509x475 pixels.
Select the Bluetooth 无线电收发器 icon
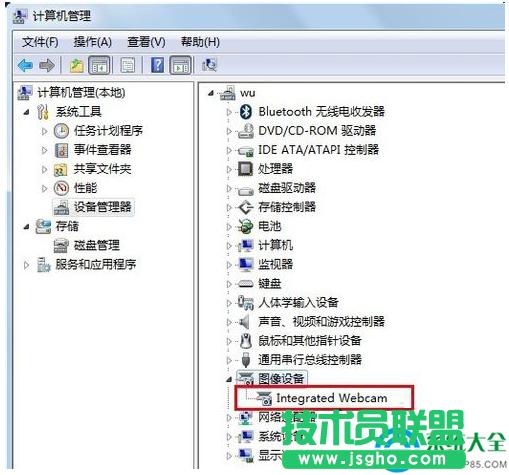[246, 112]
